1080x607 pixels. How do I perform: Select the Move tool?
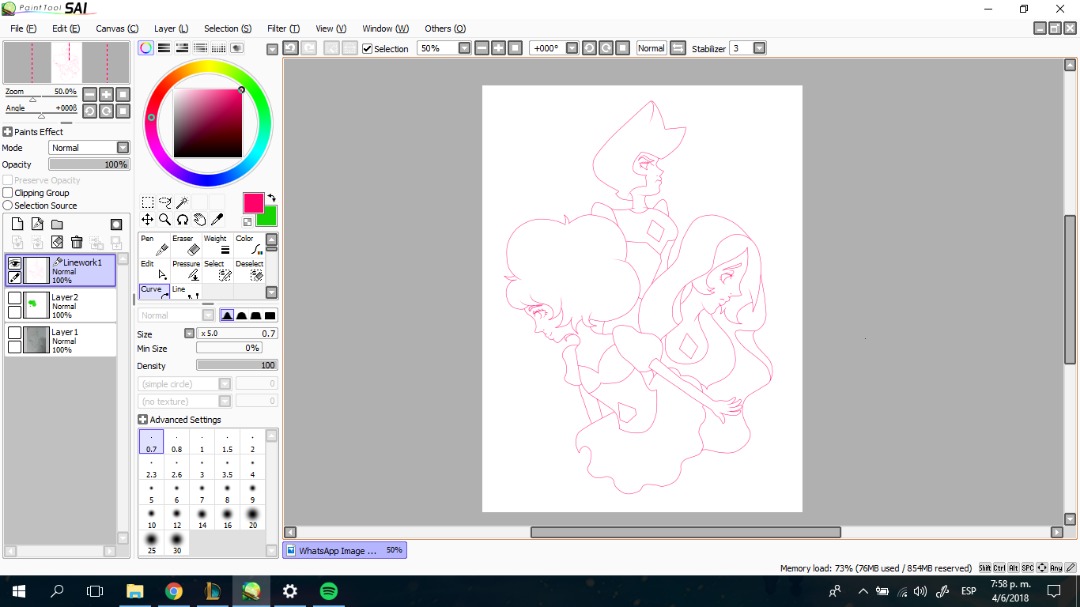(147, 219)
